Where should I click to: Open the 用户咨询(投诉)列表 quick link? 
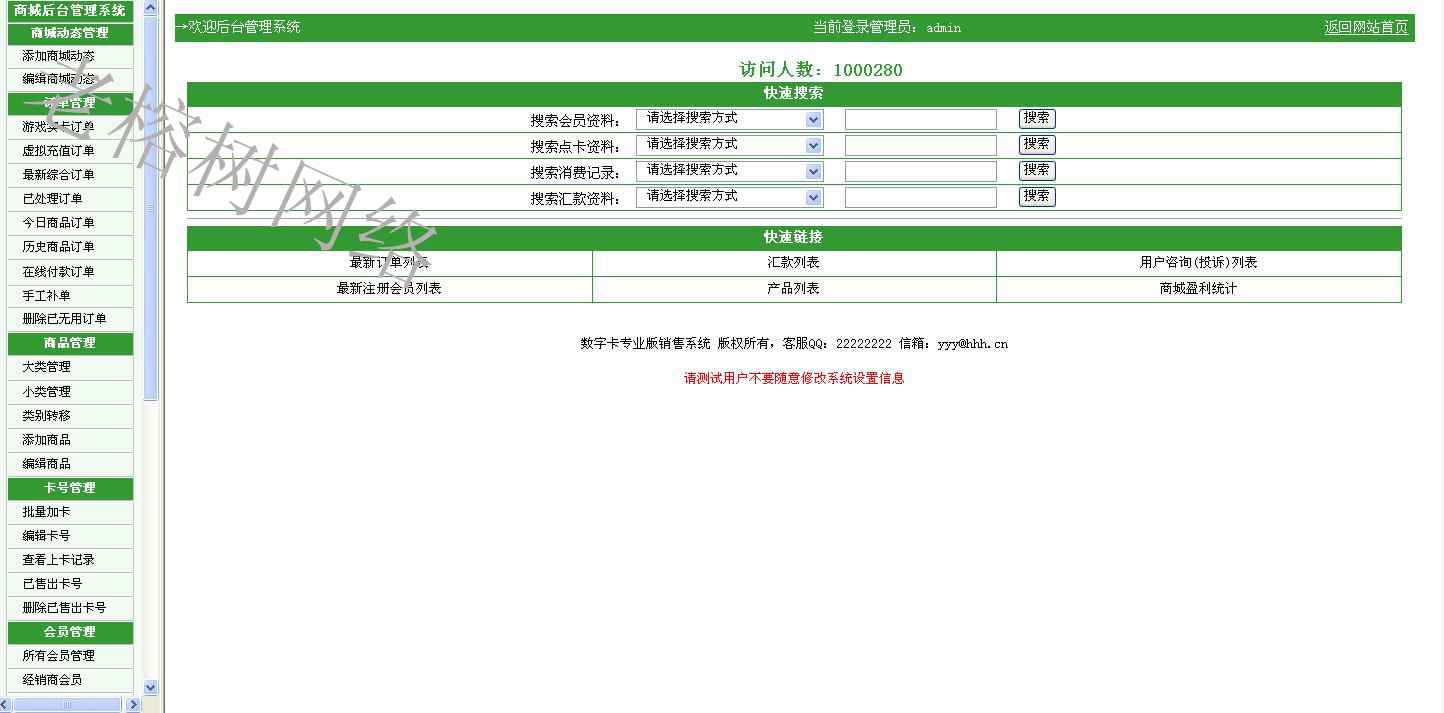pos(1198,263)
